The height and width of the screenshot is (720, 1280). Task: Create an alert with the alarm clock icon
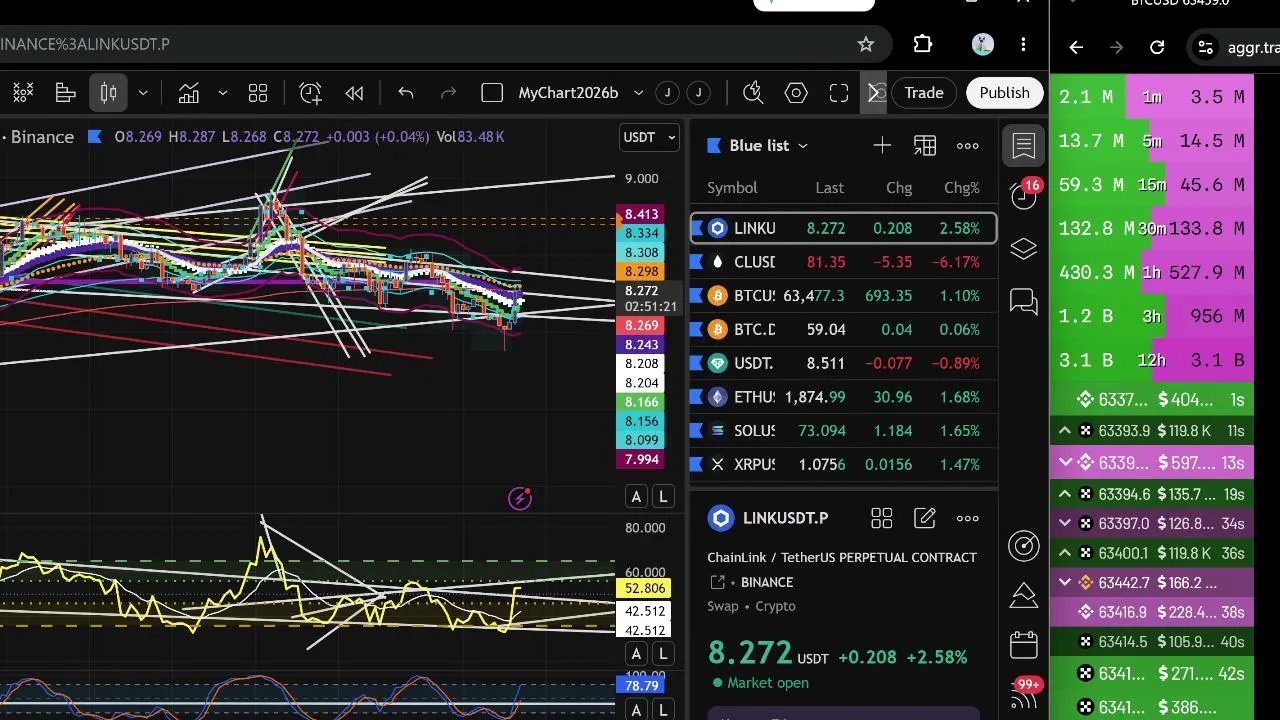pos(311,93)
